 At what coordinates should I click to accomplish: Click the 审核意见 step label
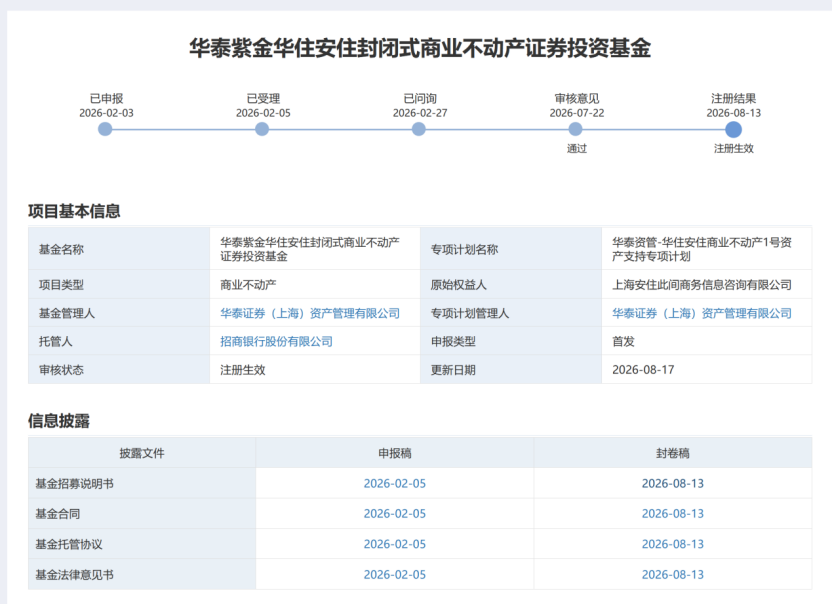pyautogui.click(x=577, y=99)
